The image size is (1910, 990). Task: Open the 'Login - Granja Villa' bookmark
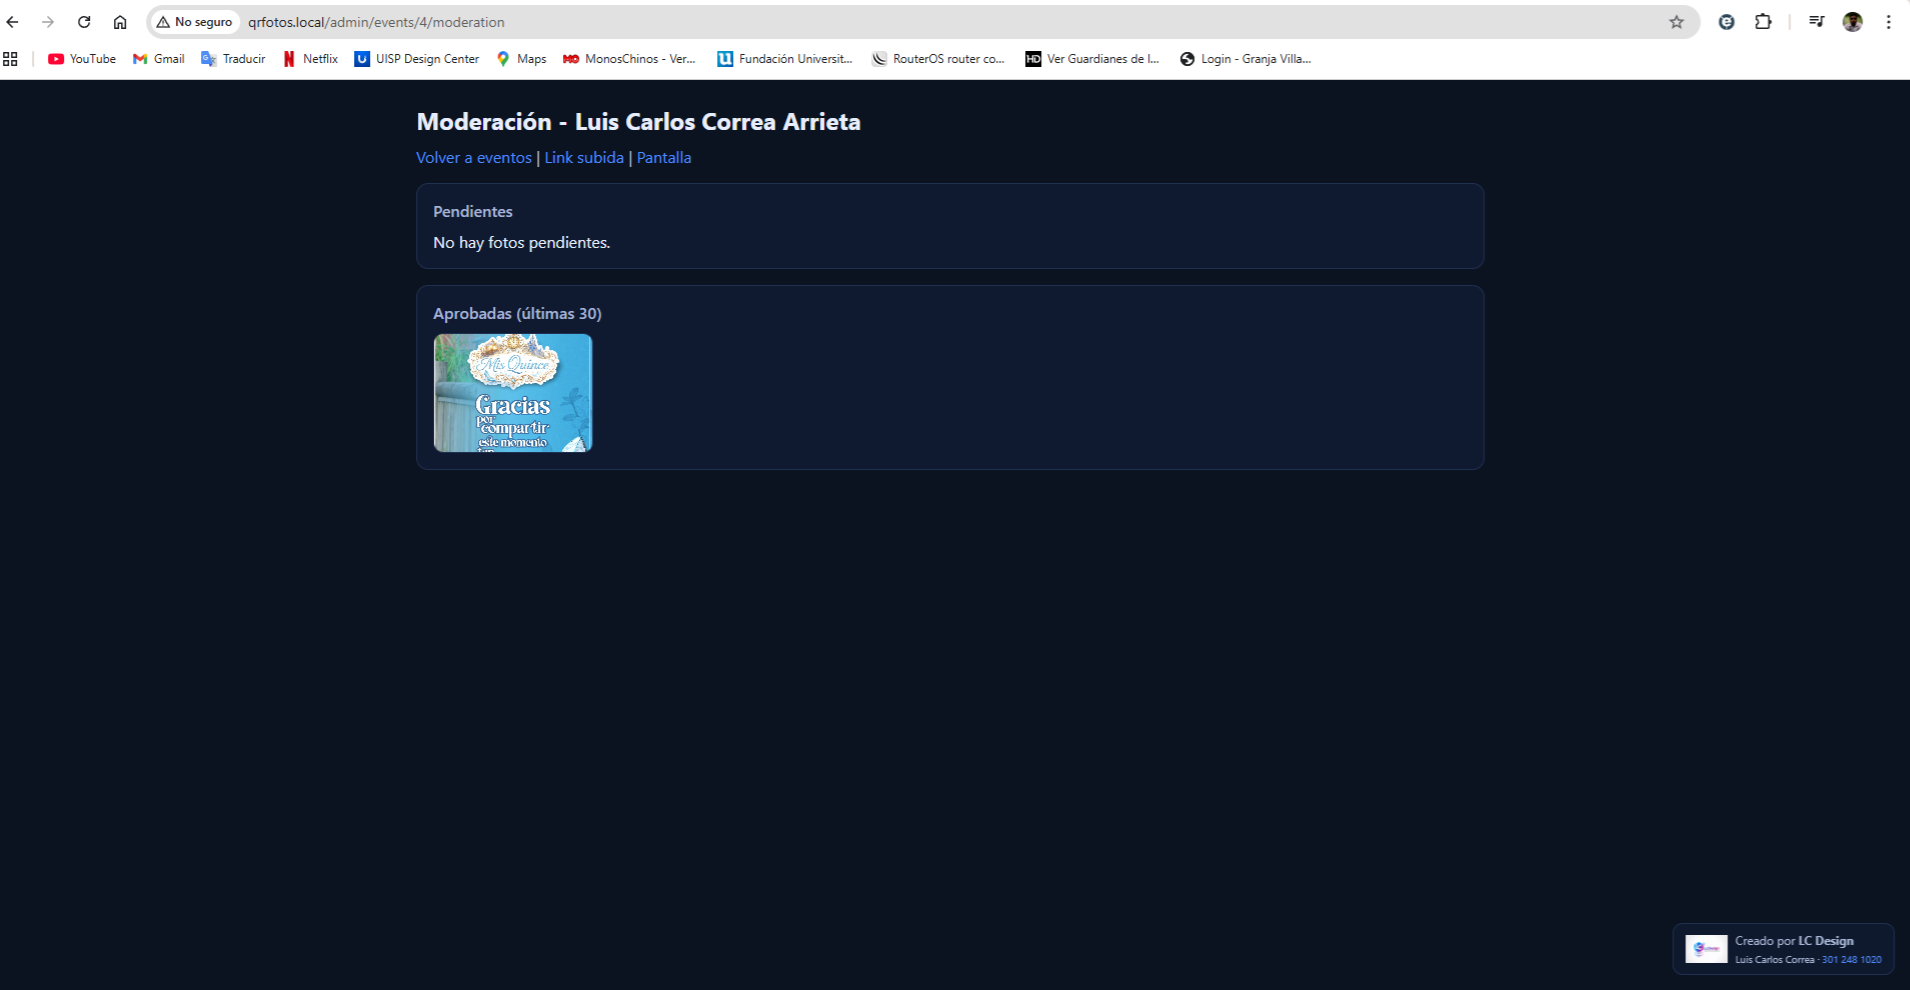[x=1245, y=59]
